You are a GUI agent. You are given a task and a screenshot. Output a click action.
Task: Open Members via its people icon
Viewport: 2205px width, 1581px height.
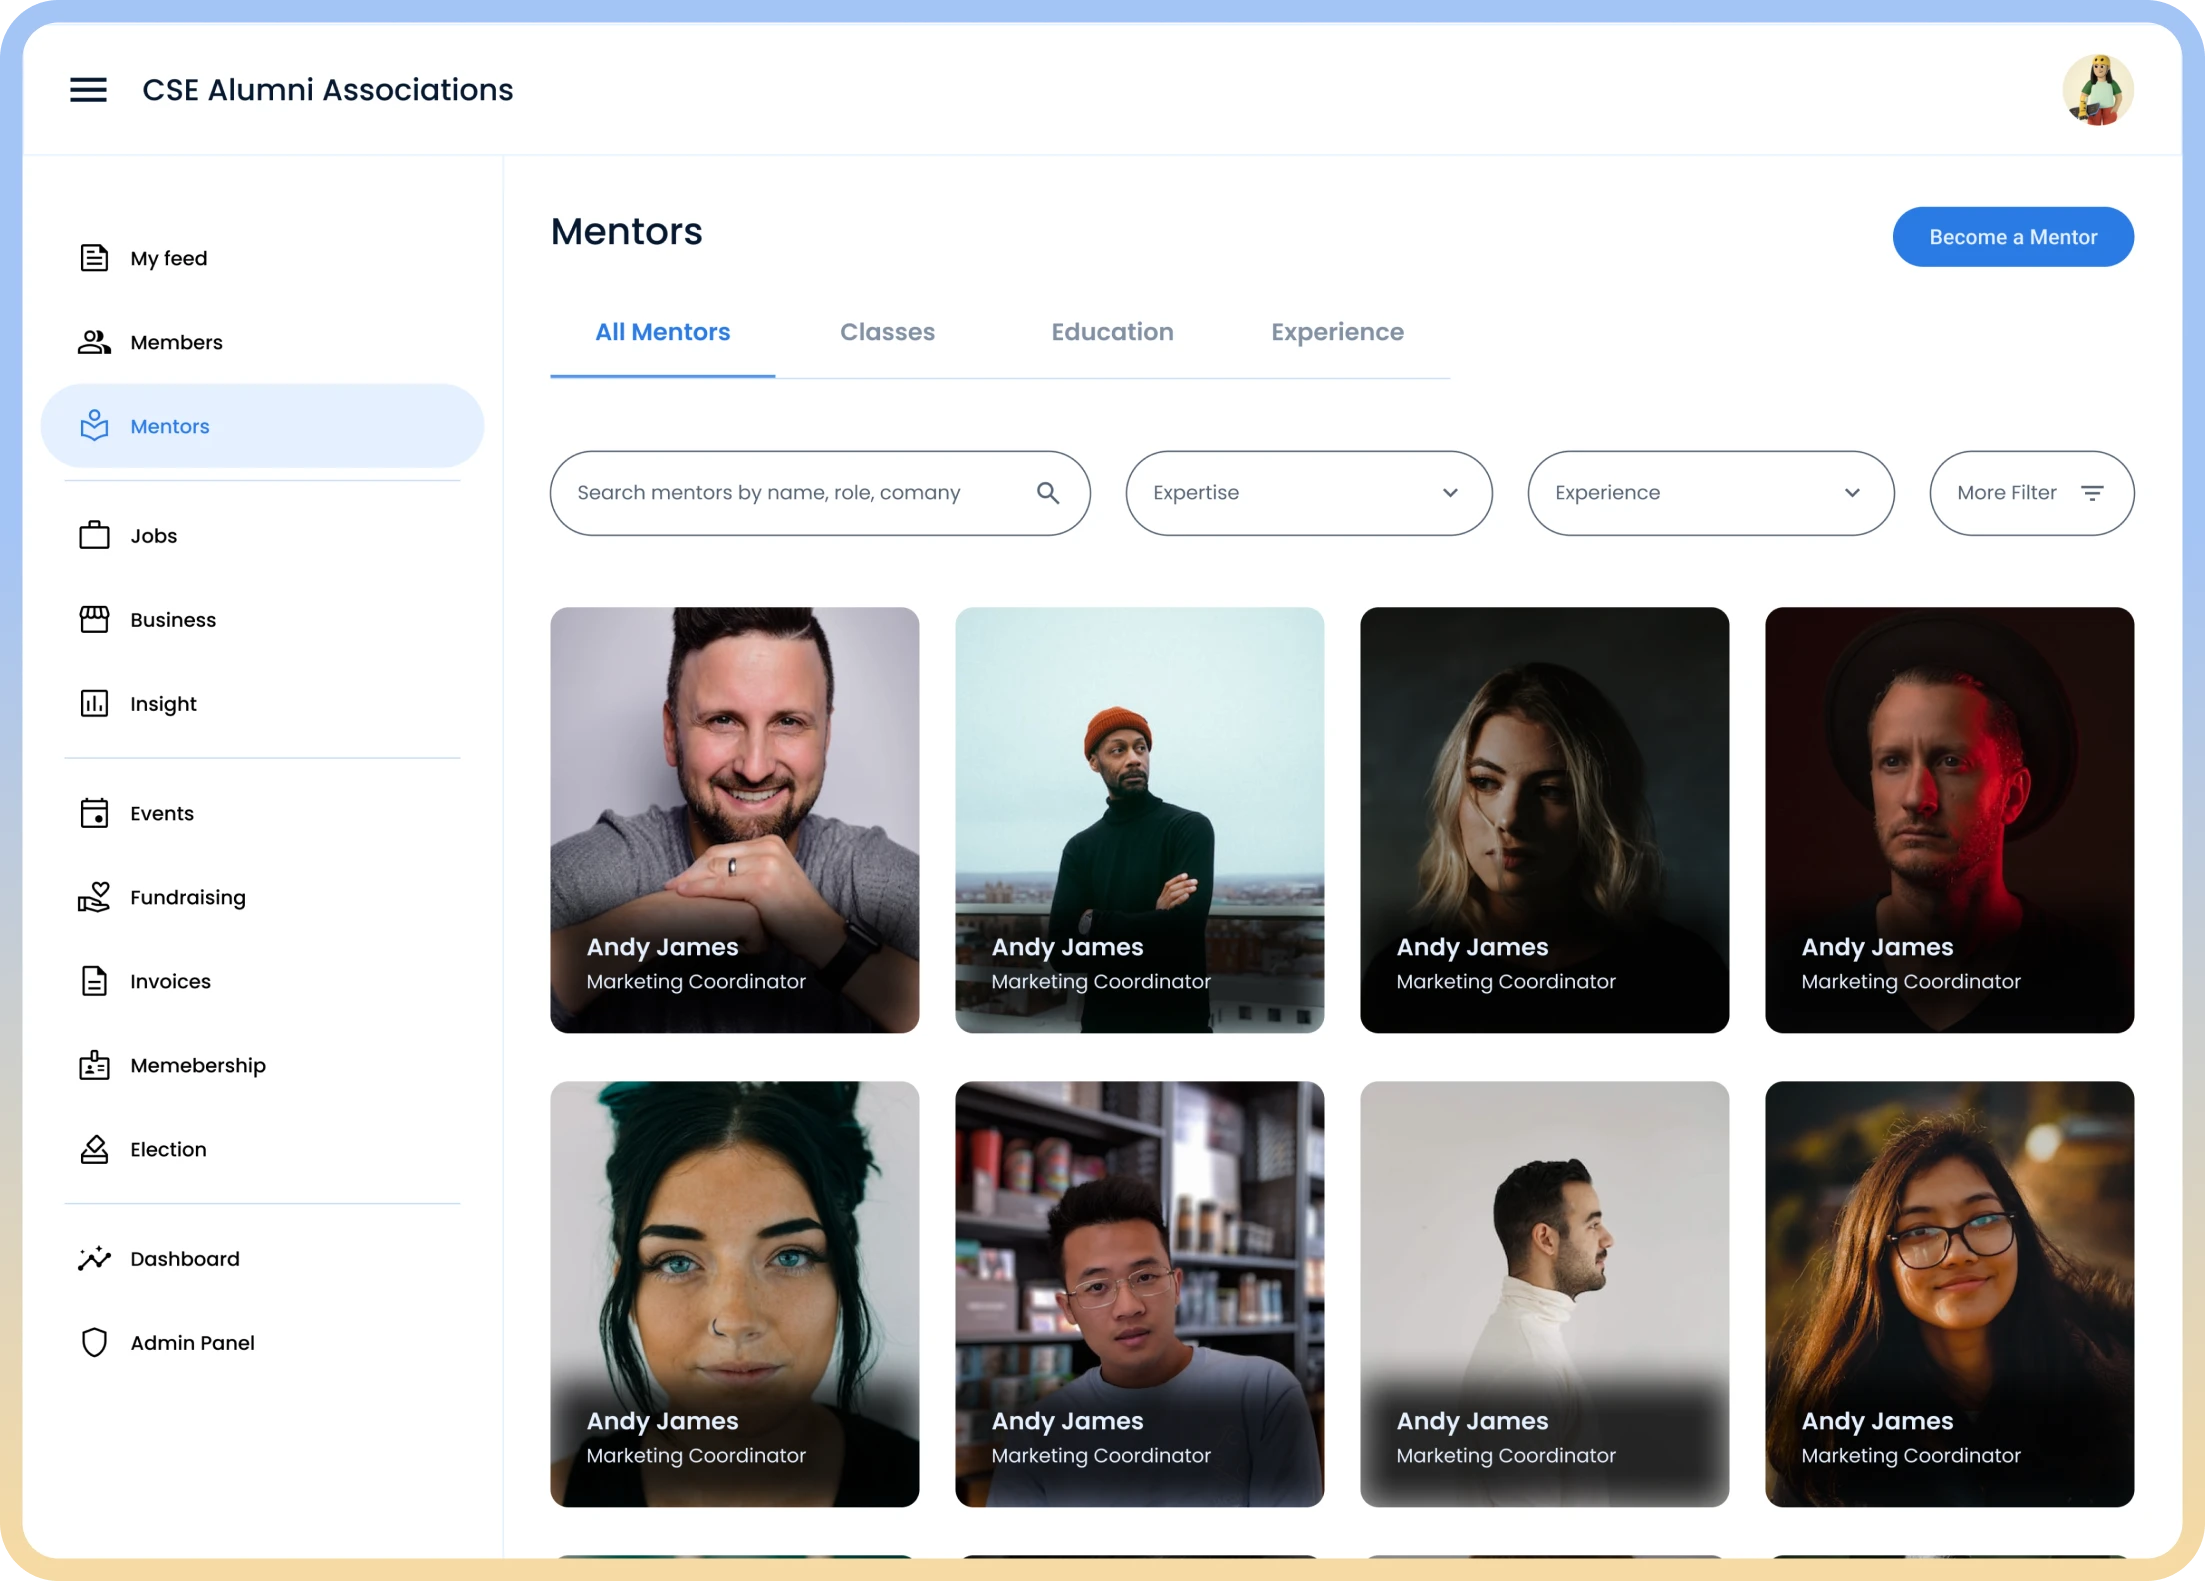tap(94, 342)
